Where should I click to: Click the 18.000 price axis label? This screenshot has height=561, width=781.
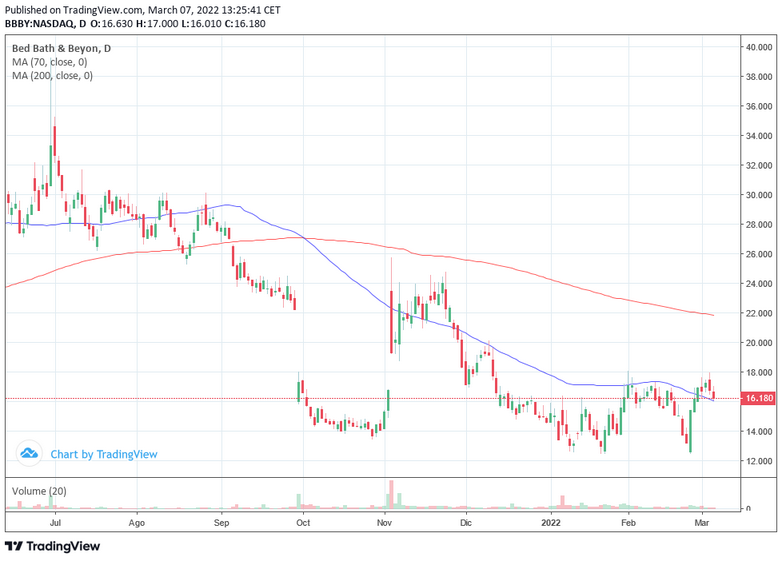click(759, 372)
